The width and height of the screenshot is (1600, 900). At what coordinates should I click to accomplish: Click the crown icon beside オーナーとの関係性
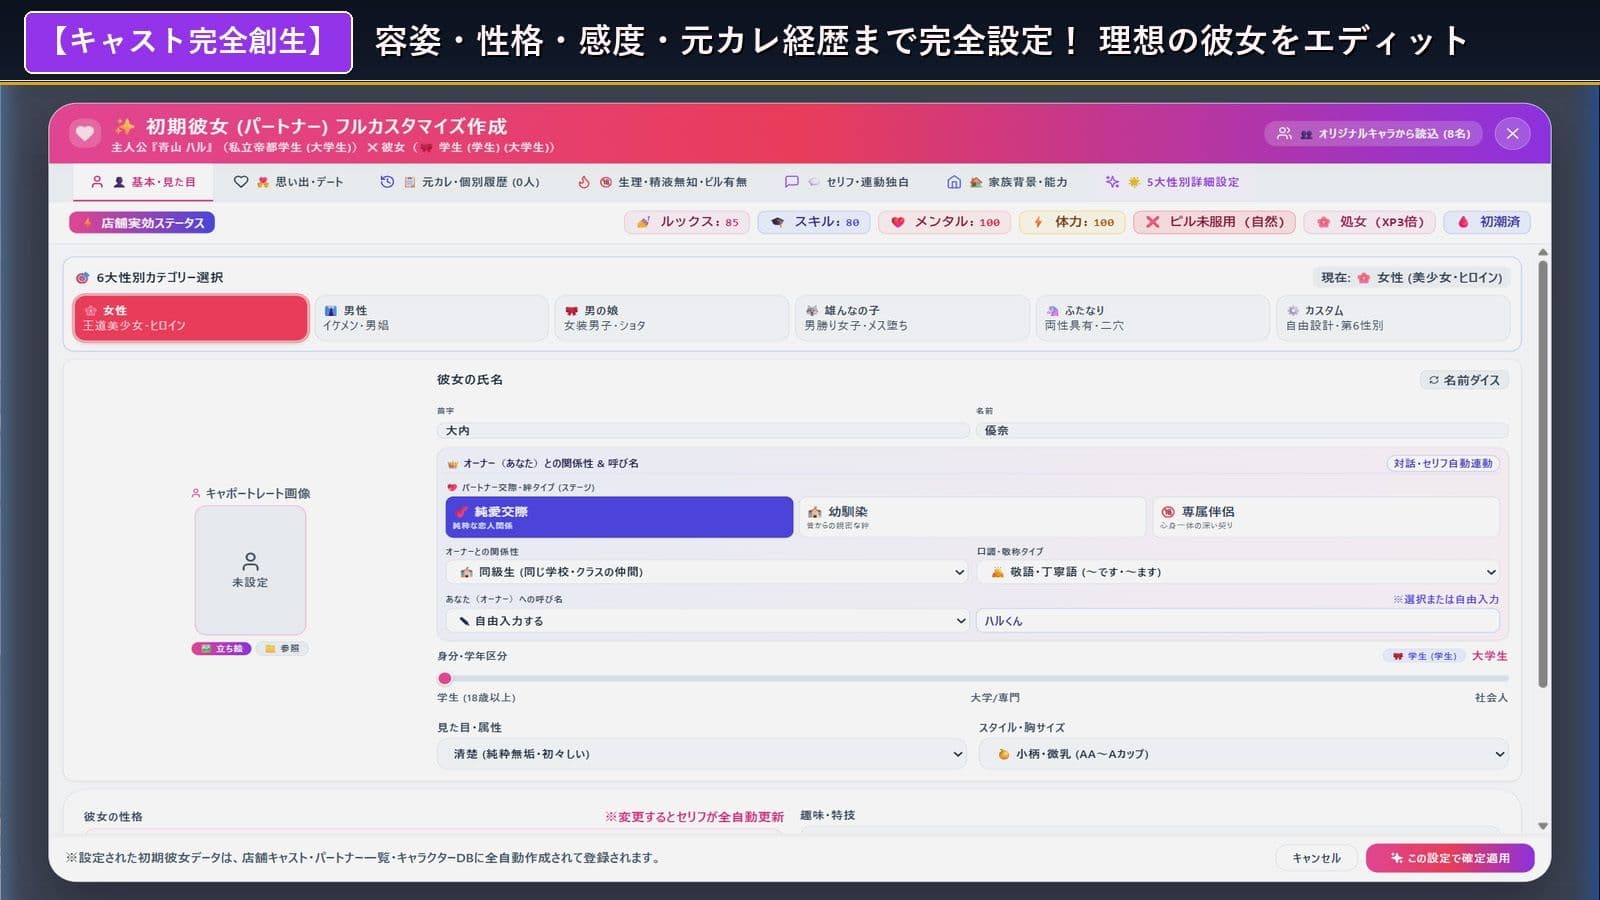click(453, 464)
